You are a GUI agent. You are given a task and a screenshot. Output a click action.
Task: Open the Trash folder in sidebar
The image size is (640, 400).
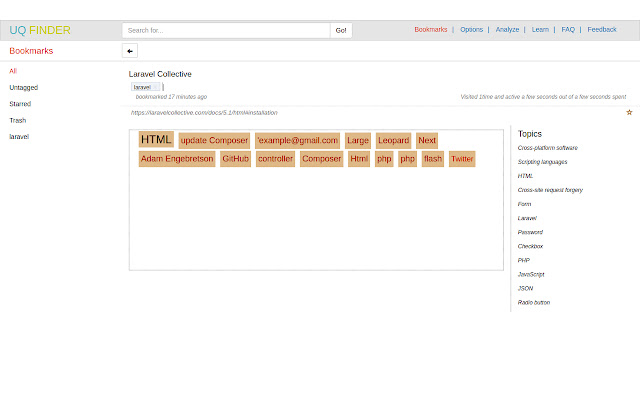pos(18,120)
